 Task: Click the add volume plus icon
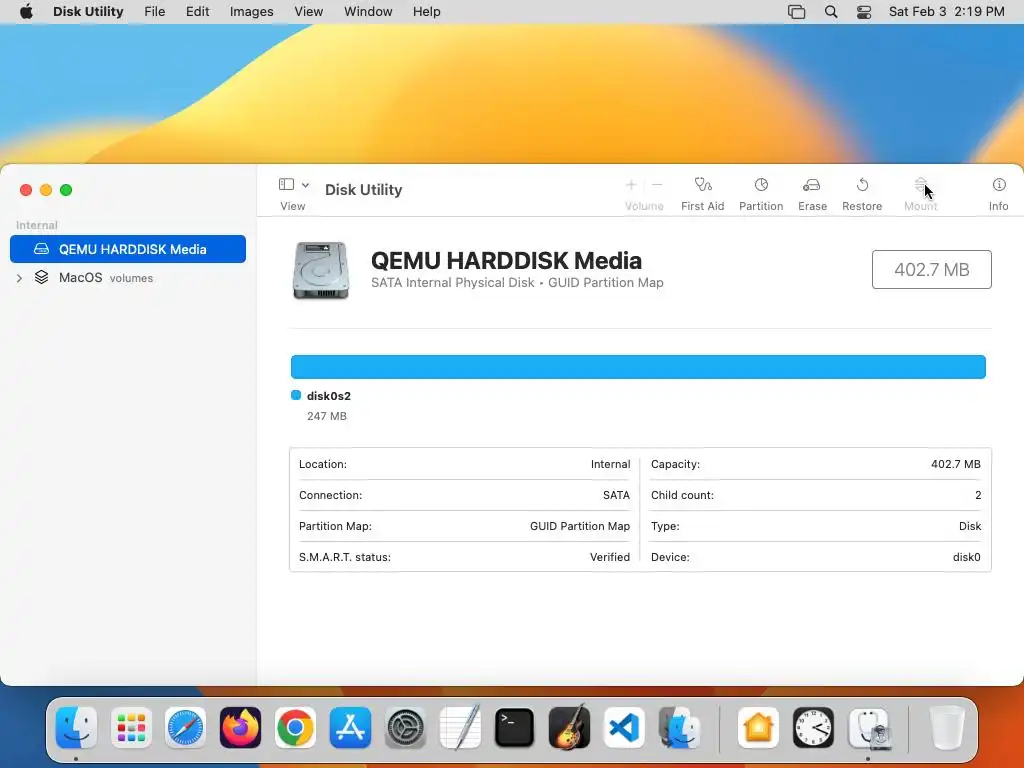631,185
